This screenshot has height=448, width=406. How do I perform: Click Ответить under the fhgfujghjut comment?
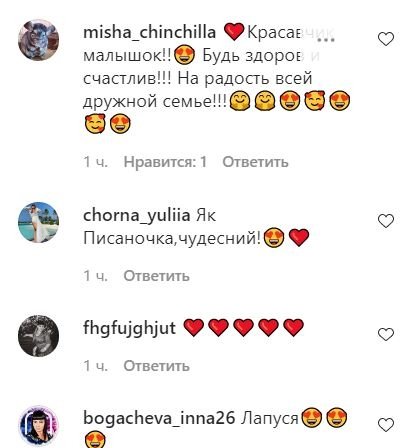click(156, 366)
